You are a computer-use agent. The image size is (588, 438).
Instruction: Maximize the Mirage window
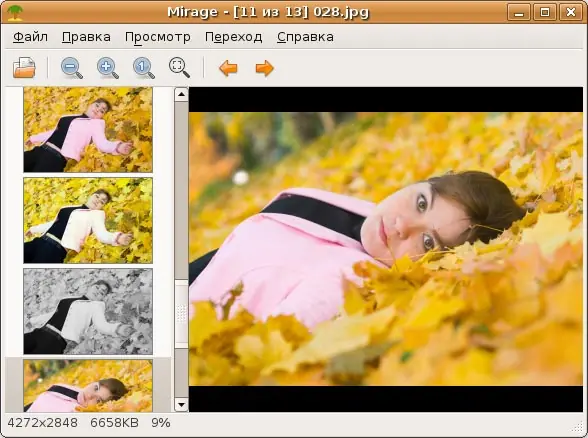coord(545,12)
